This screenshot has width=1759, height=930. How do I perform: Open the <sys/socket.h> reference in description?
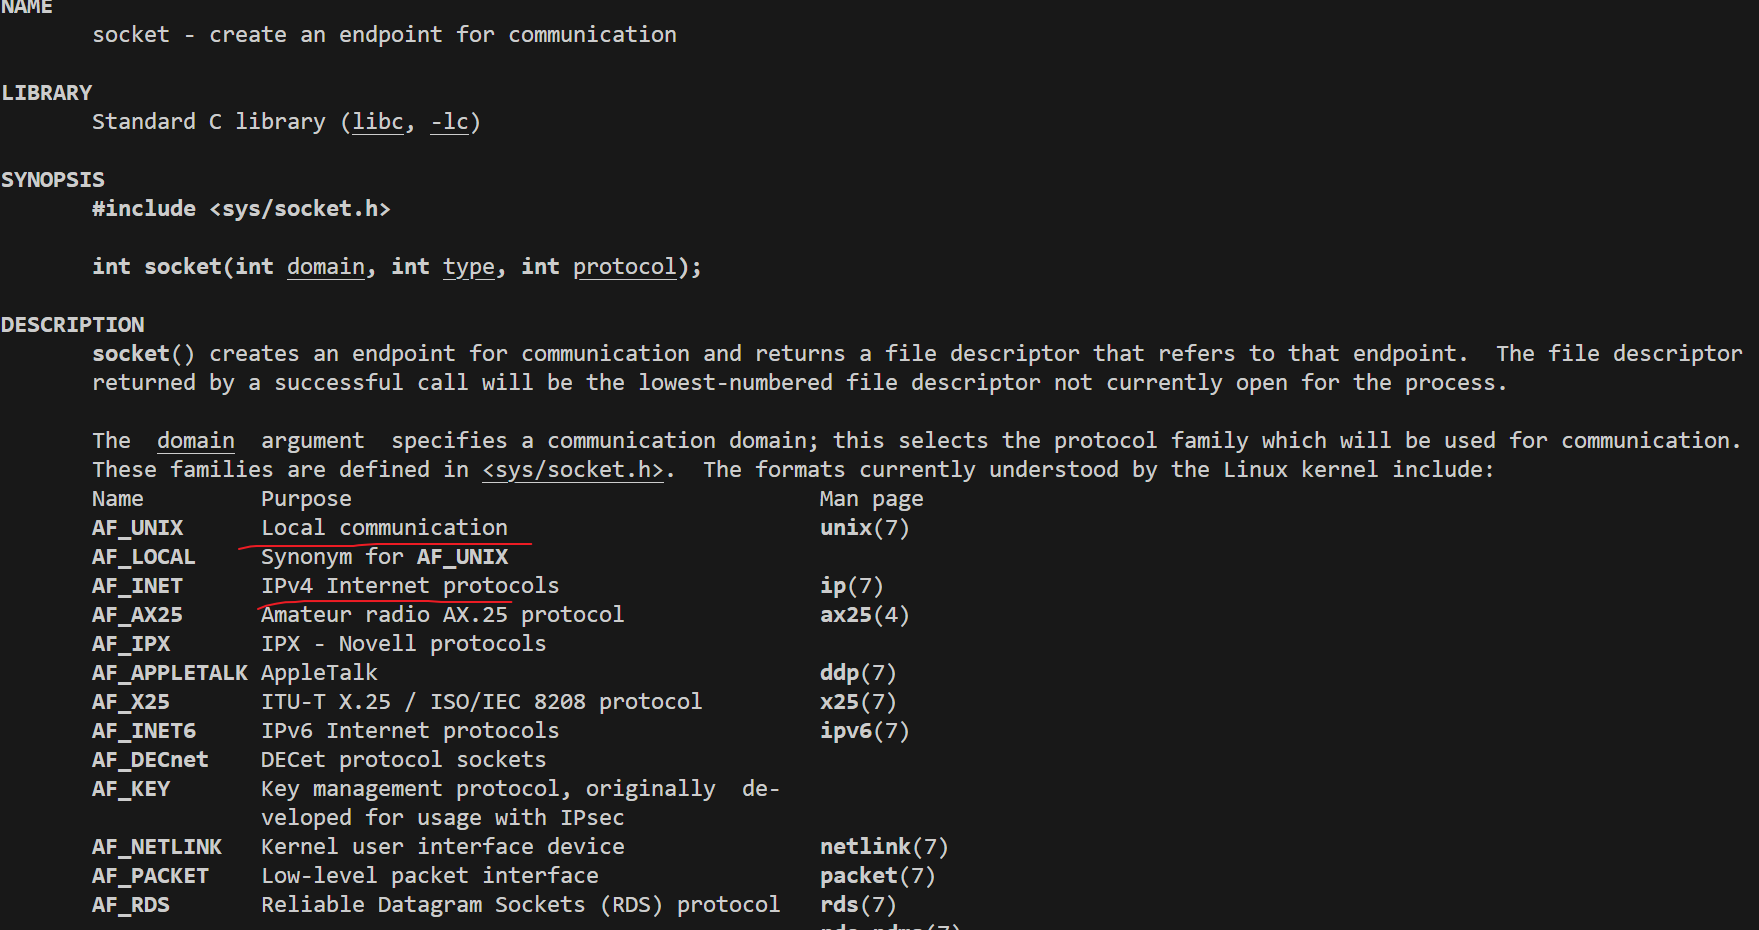pos(573,470)
